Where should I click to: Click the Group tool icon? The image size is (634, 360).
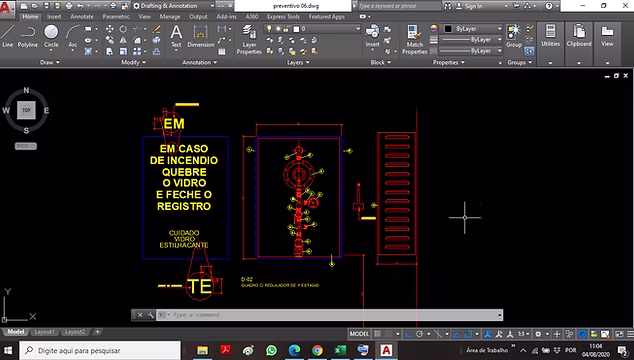coord(514,36)
